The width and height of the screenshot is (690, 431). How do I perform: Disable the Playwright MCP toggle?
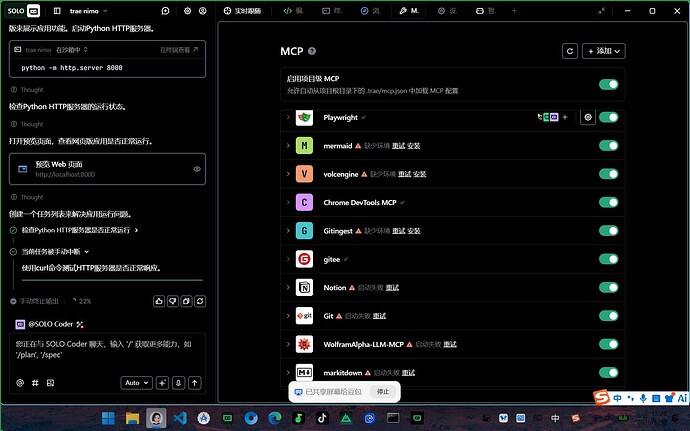tap(609, 118)
